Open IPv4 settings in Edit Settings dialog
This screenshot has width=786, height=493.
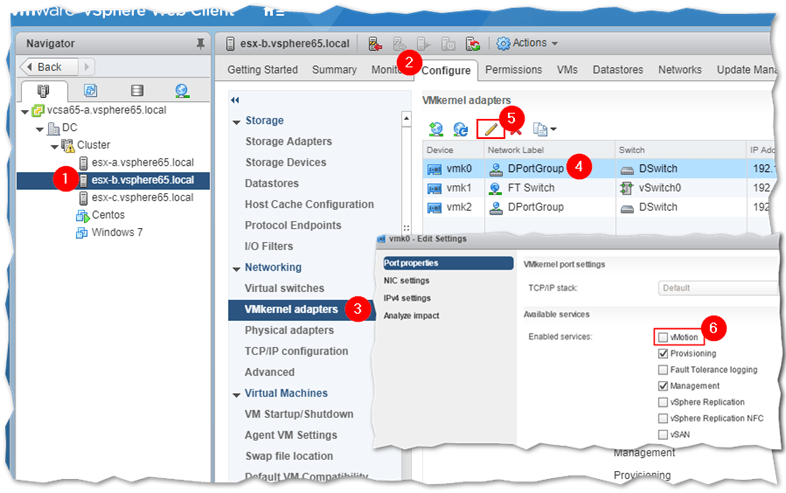pos(407,298)
